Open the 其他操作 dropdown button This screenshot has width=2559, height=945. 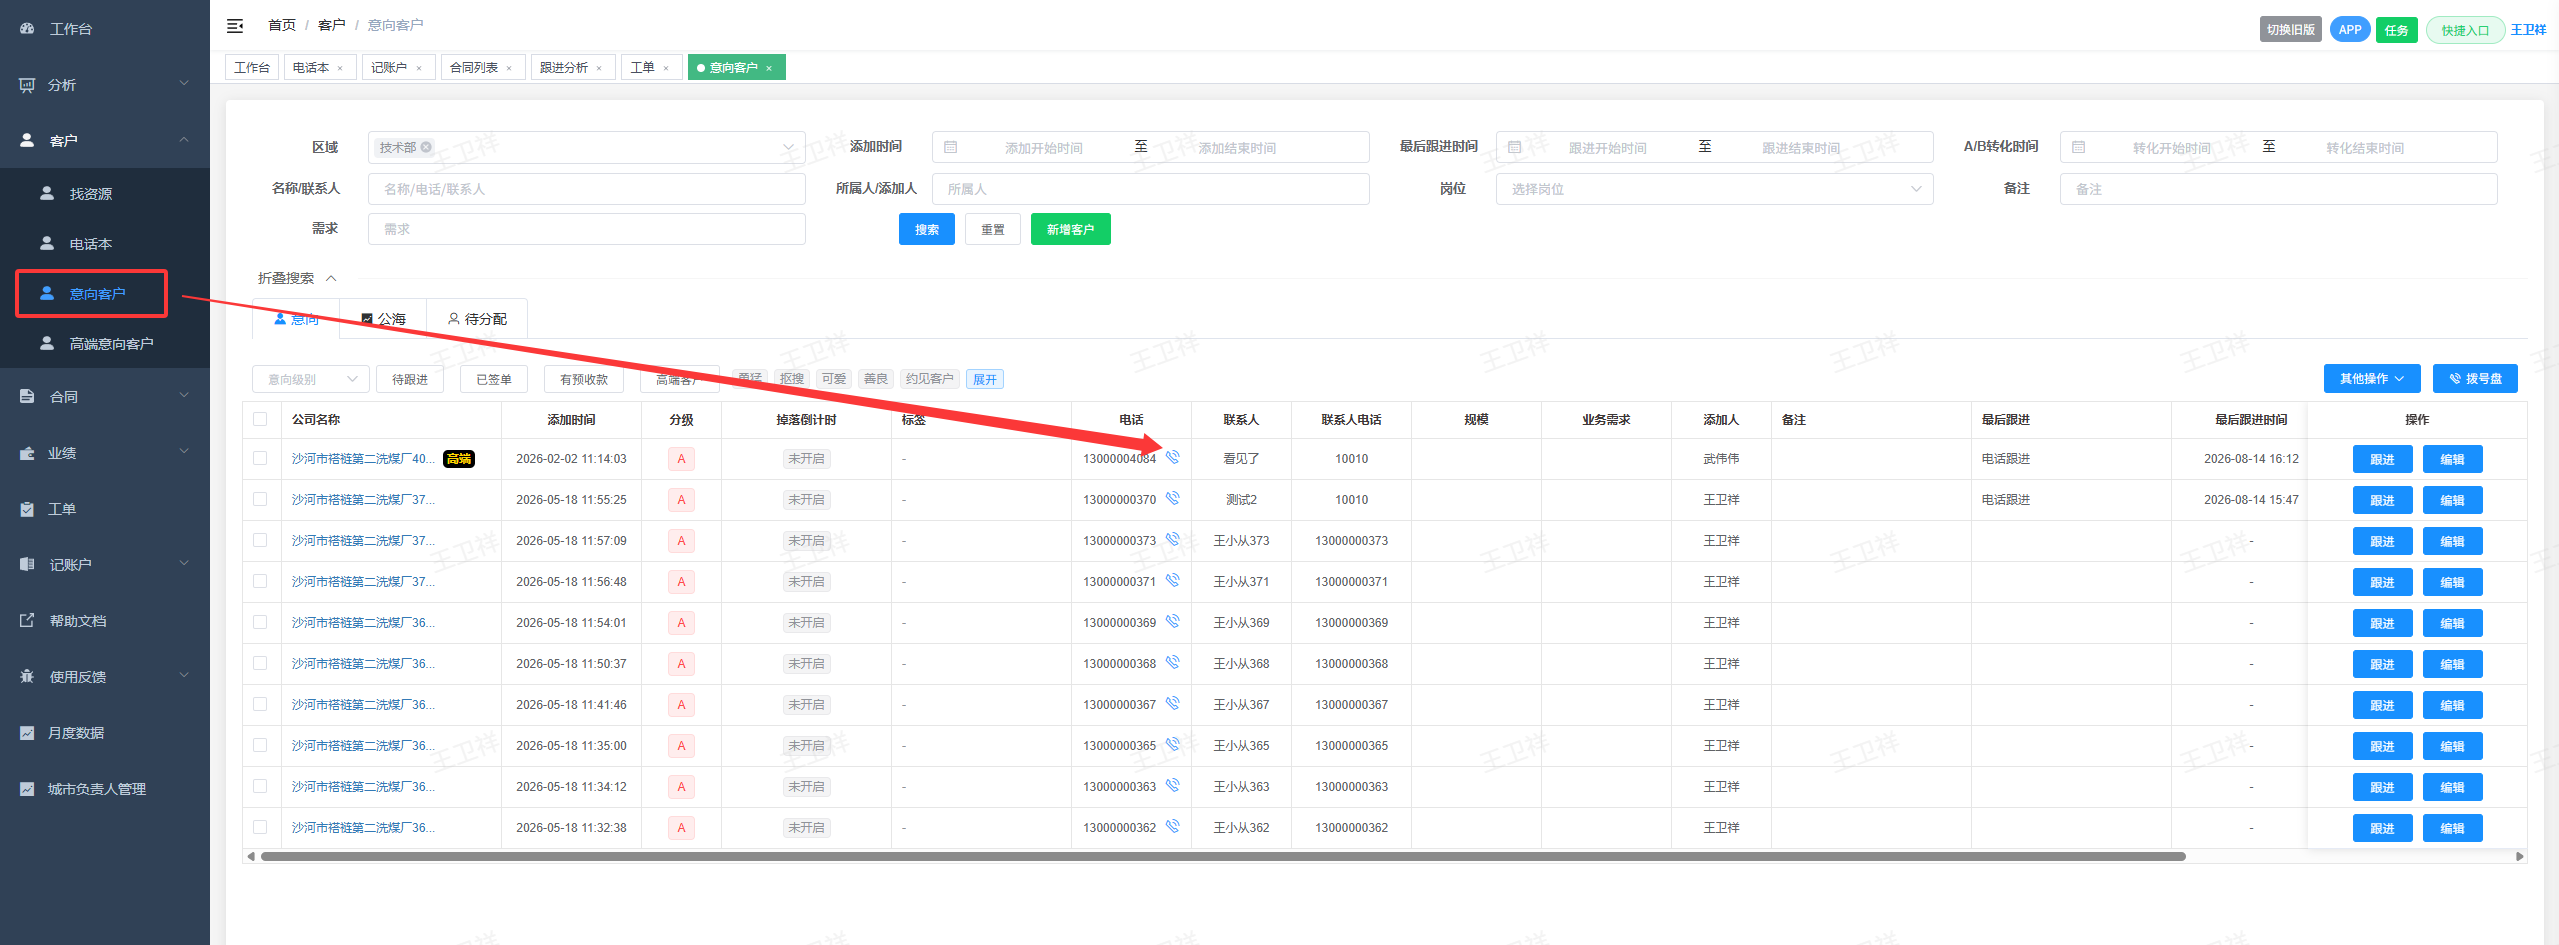pyautogui.click(x=2372, y=379)
